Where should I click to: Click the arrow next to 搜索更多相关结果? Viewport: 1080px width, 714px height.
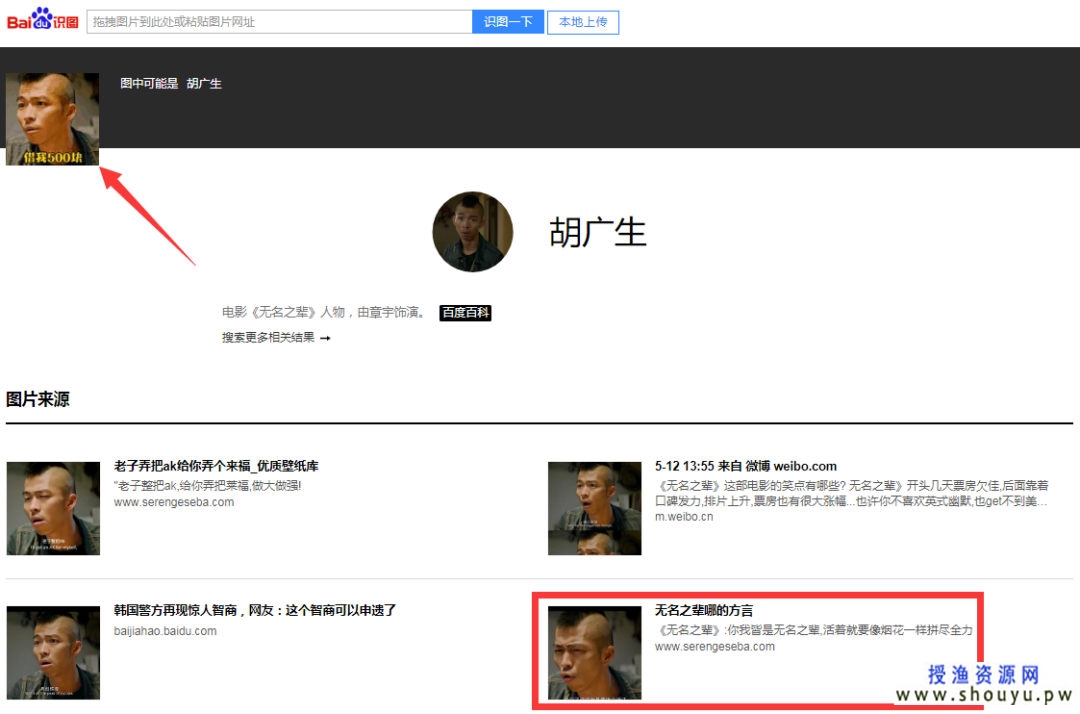[x=325, y=338]
